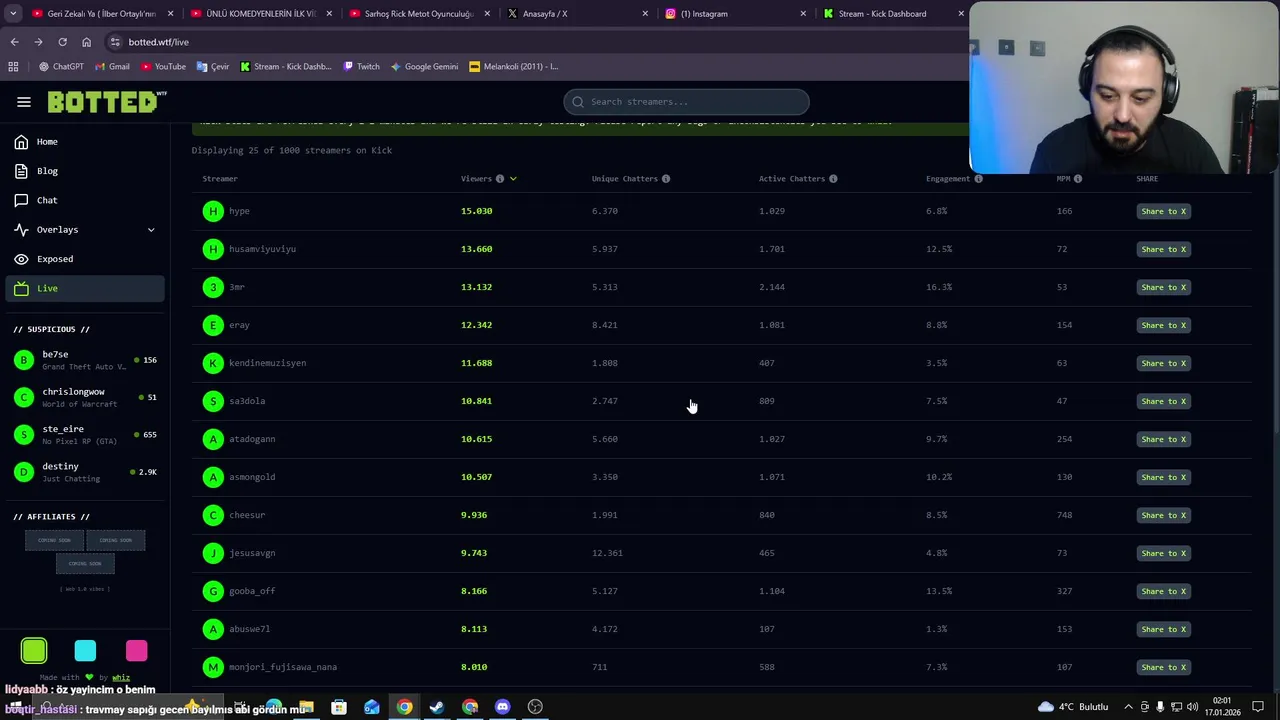Show hidden system tray icons
The height and width of the screenshot is (720, 1280).
tap(1128, 707)
